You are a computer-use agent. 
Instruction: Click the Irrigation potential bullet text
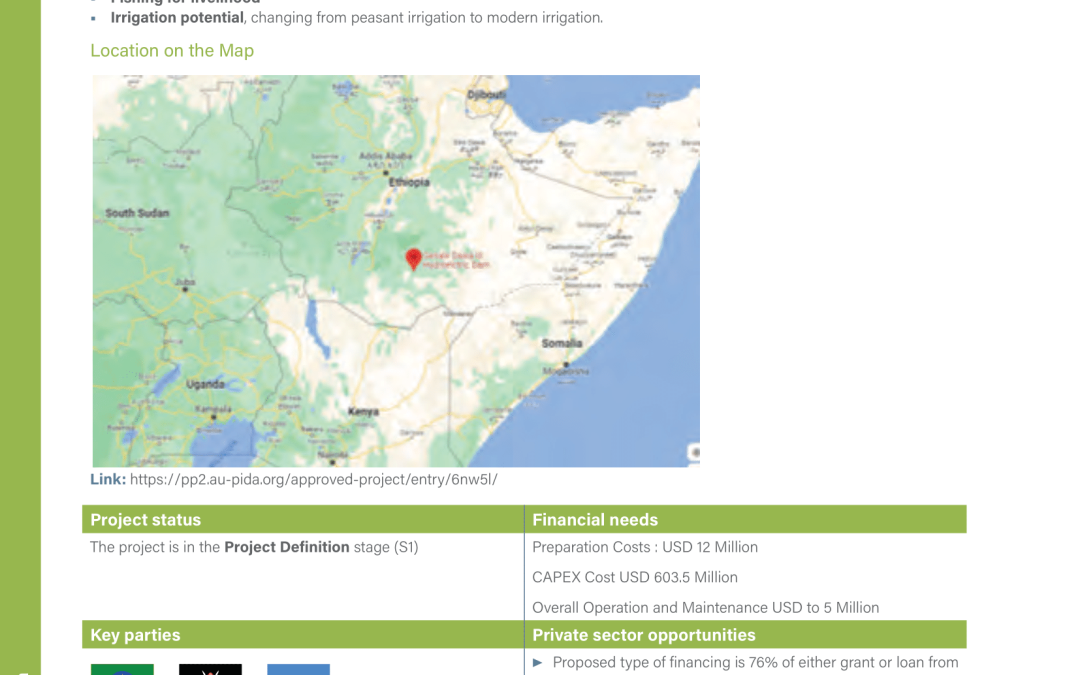click(177, 18)
